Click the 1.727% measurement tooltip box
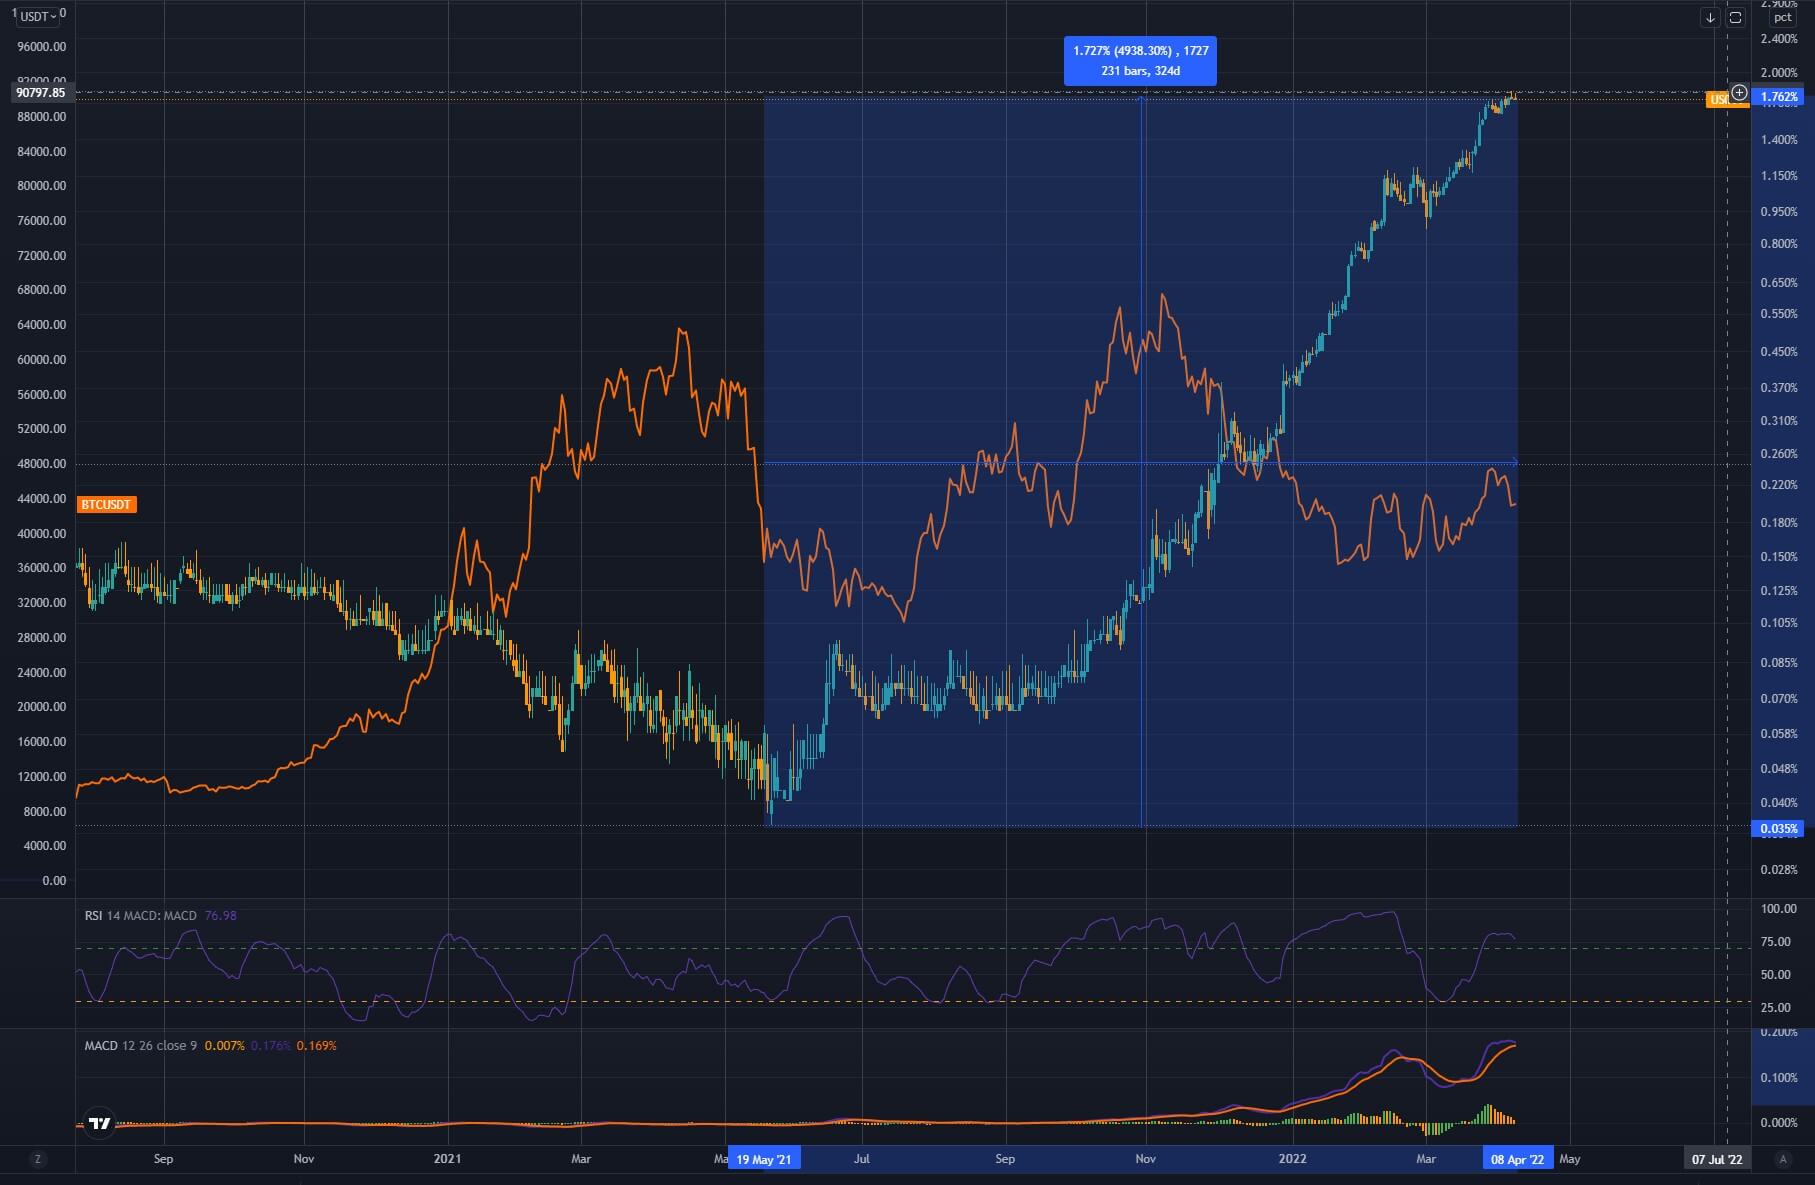 [1139, 60]
